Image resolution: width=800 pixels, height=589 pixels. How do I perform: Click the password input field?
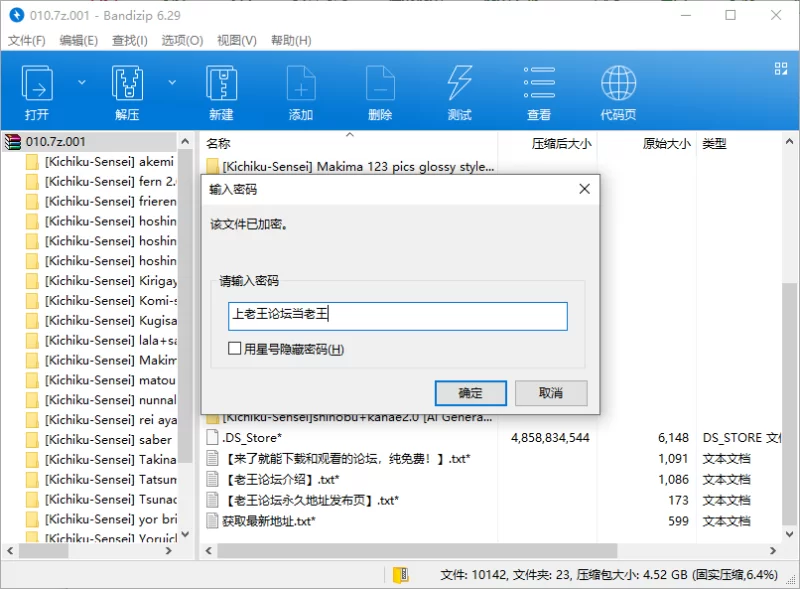pyautogui.click(x=397, y=316)
